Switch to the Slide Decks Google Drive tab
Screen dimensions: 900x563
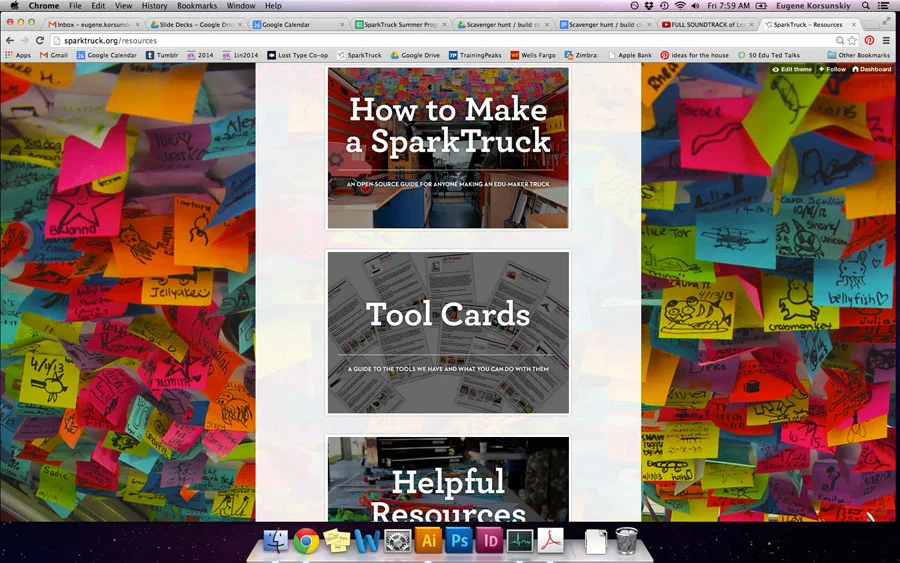point(195,25)
